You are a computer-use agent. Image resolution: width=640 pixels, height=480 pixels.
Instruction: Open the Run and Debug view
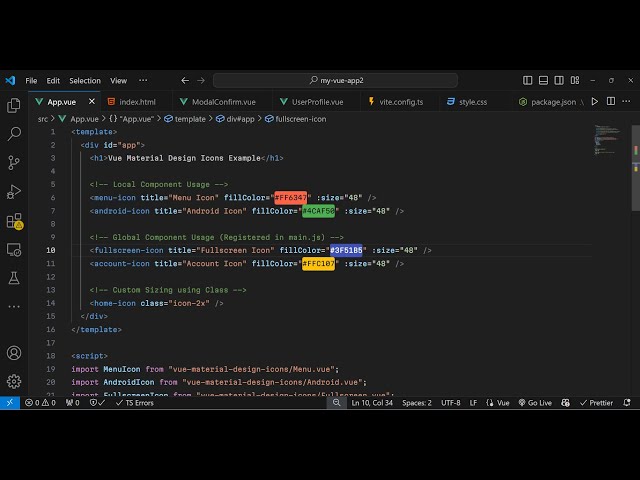point(14,191)
